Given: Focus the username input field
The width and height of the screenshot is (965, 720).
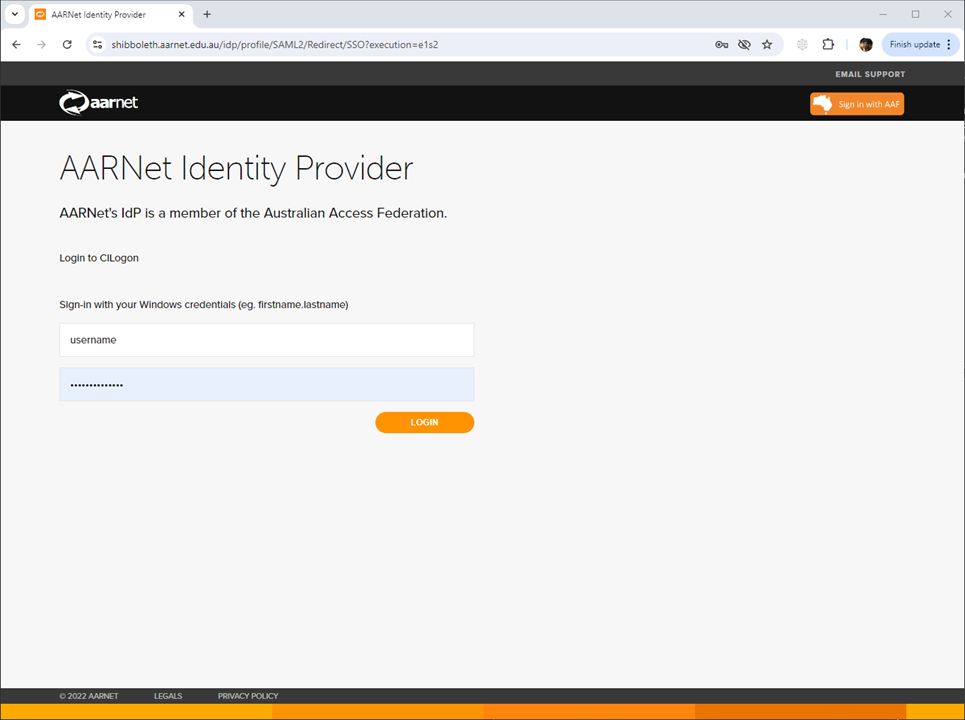Looking at the screenshot, I should tap(266, 340).
